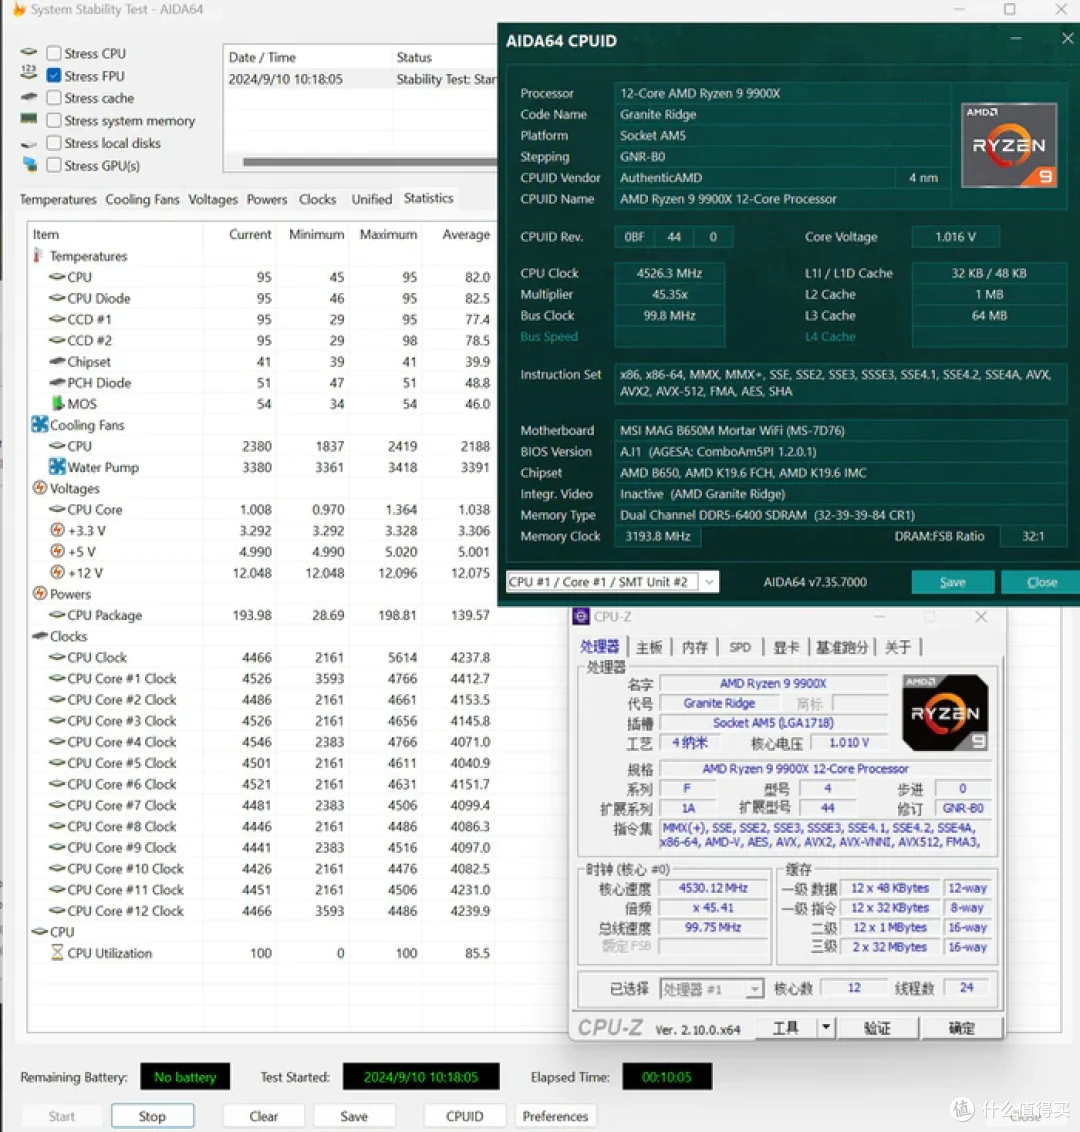Click the 确定 button in CPU-Z
The image size is (1080, 1132).
pyautogui.click(x=961, y=1027)
